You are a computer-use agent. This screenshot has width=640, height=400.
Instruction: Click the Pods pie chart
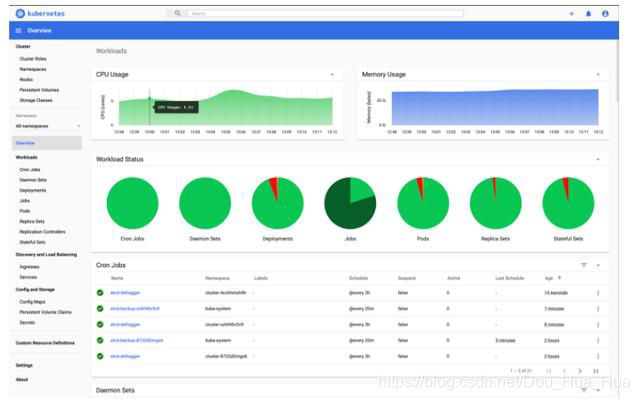tap(423, 203)
